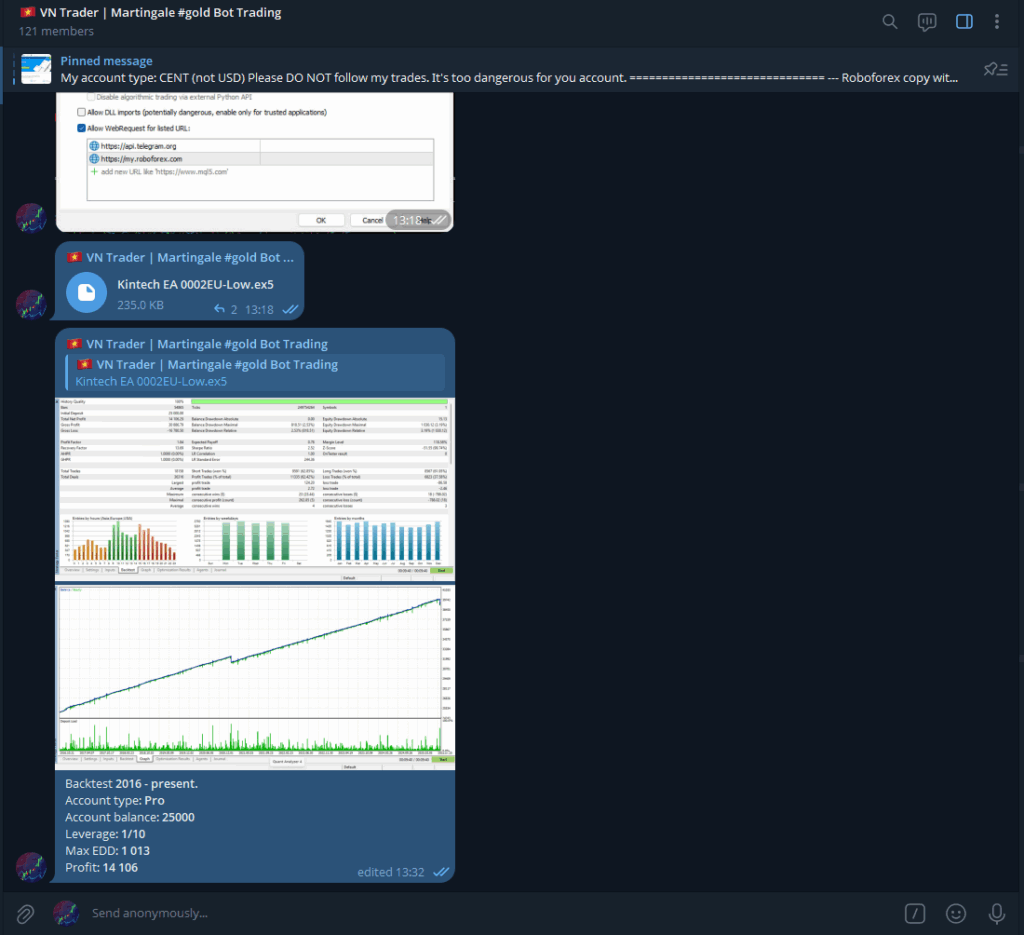This screenshot has height=935, width=1024.
Task: Click the quoted Kintech EA 0002EU-Low.ex5 reply
Action: click(x=255, y=373)
